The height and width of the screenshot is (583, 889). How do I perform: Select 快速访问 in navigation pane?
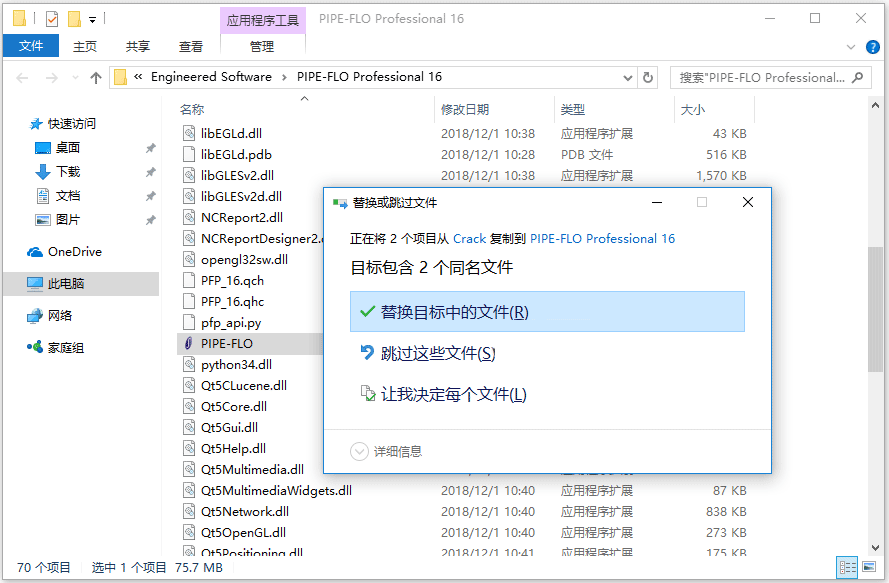pos(71,124)
